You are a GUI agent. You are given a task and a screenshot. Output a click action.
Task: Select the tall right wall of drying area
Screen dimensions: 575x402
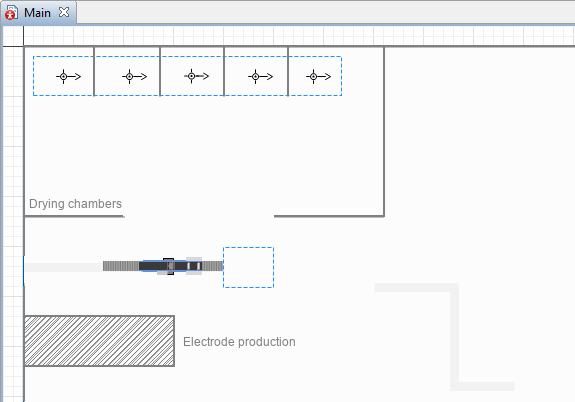(x=384, y=131)
